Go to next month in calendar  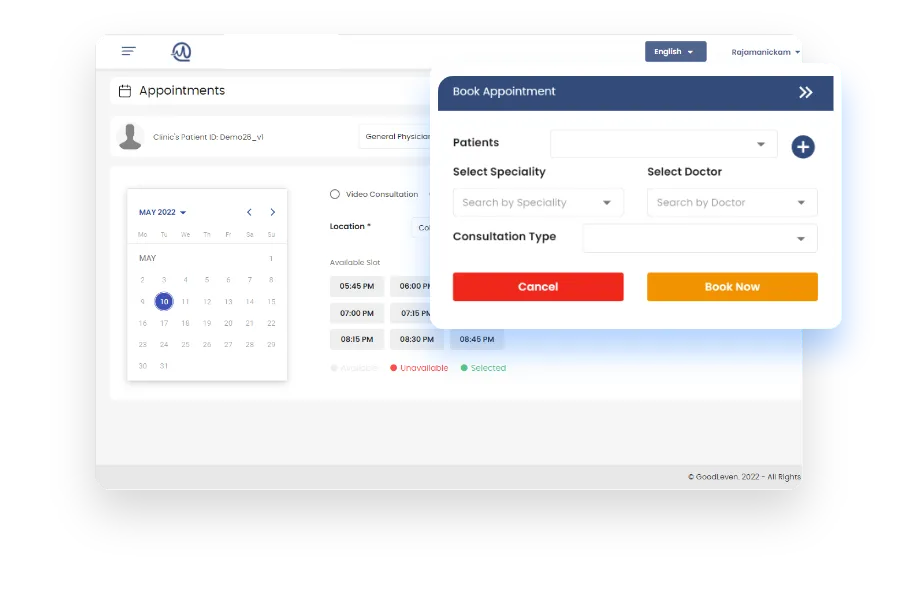click(x=272, y=212)
